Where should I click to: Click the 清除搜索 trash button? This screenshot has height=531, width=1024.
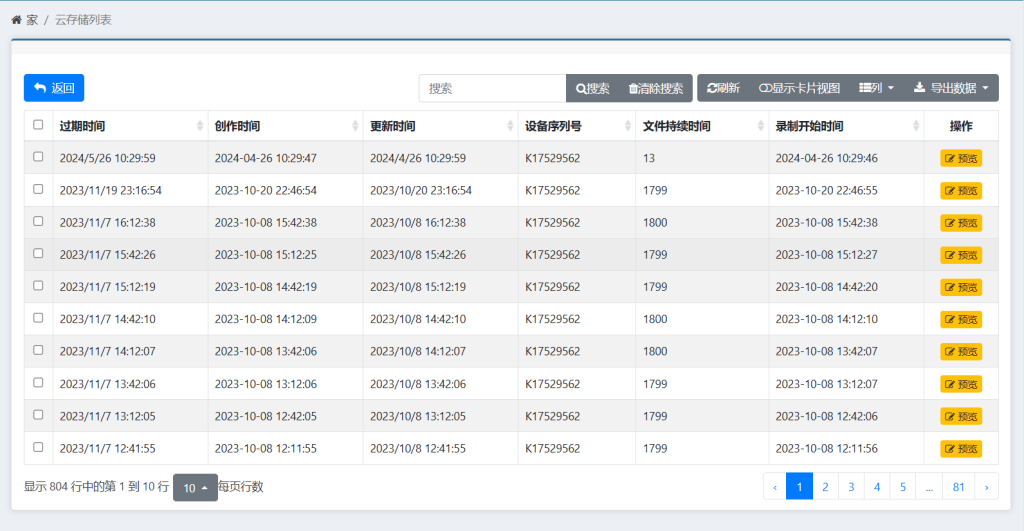click(x=656, y=88)
